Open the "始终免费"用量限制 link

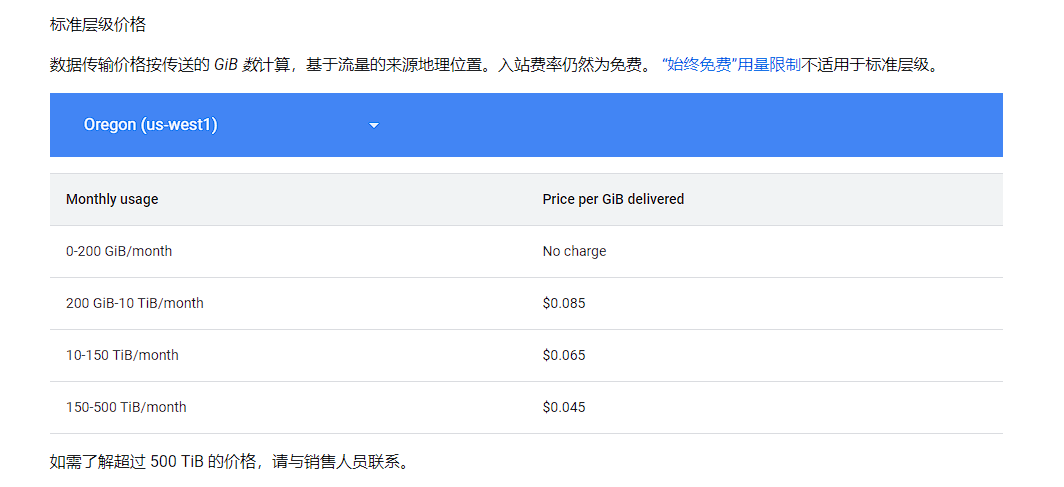tap(731, 66)
